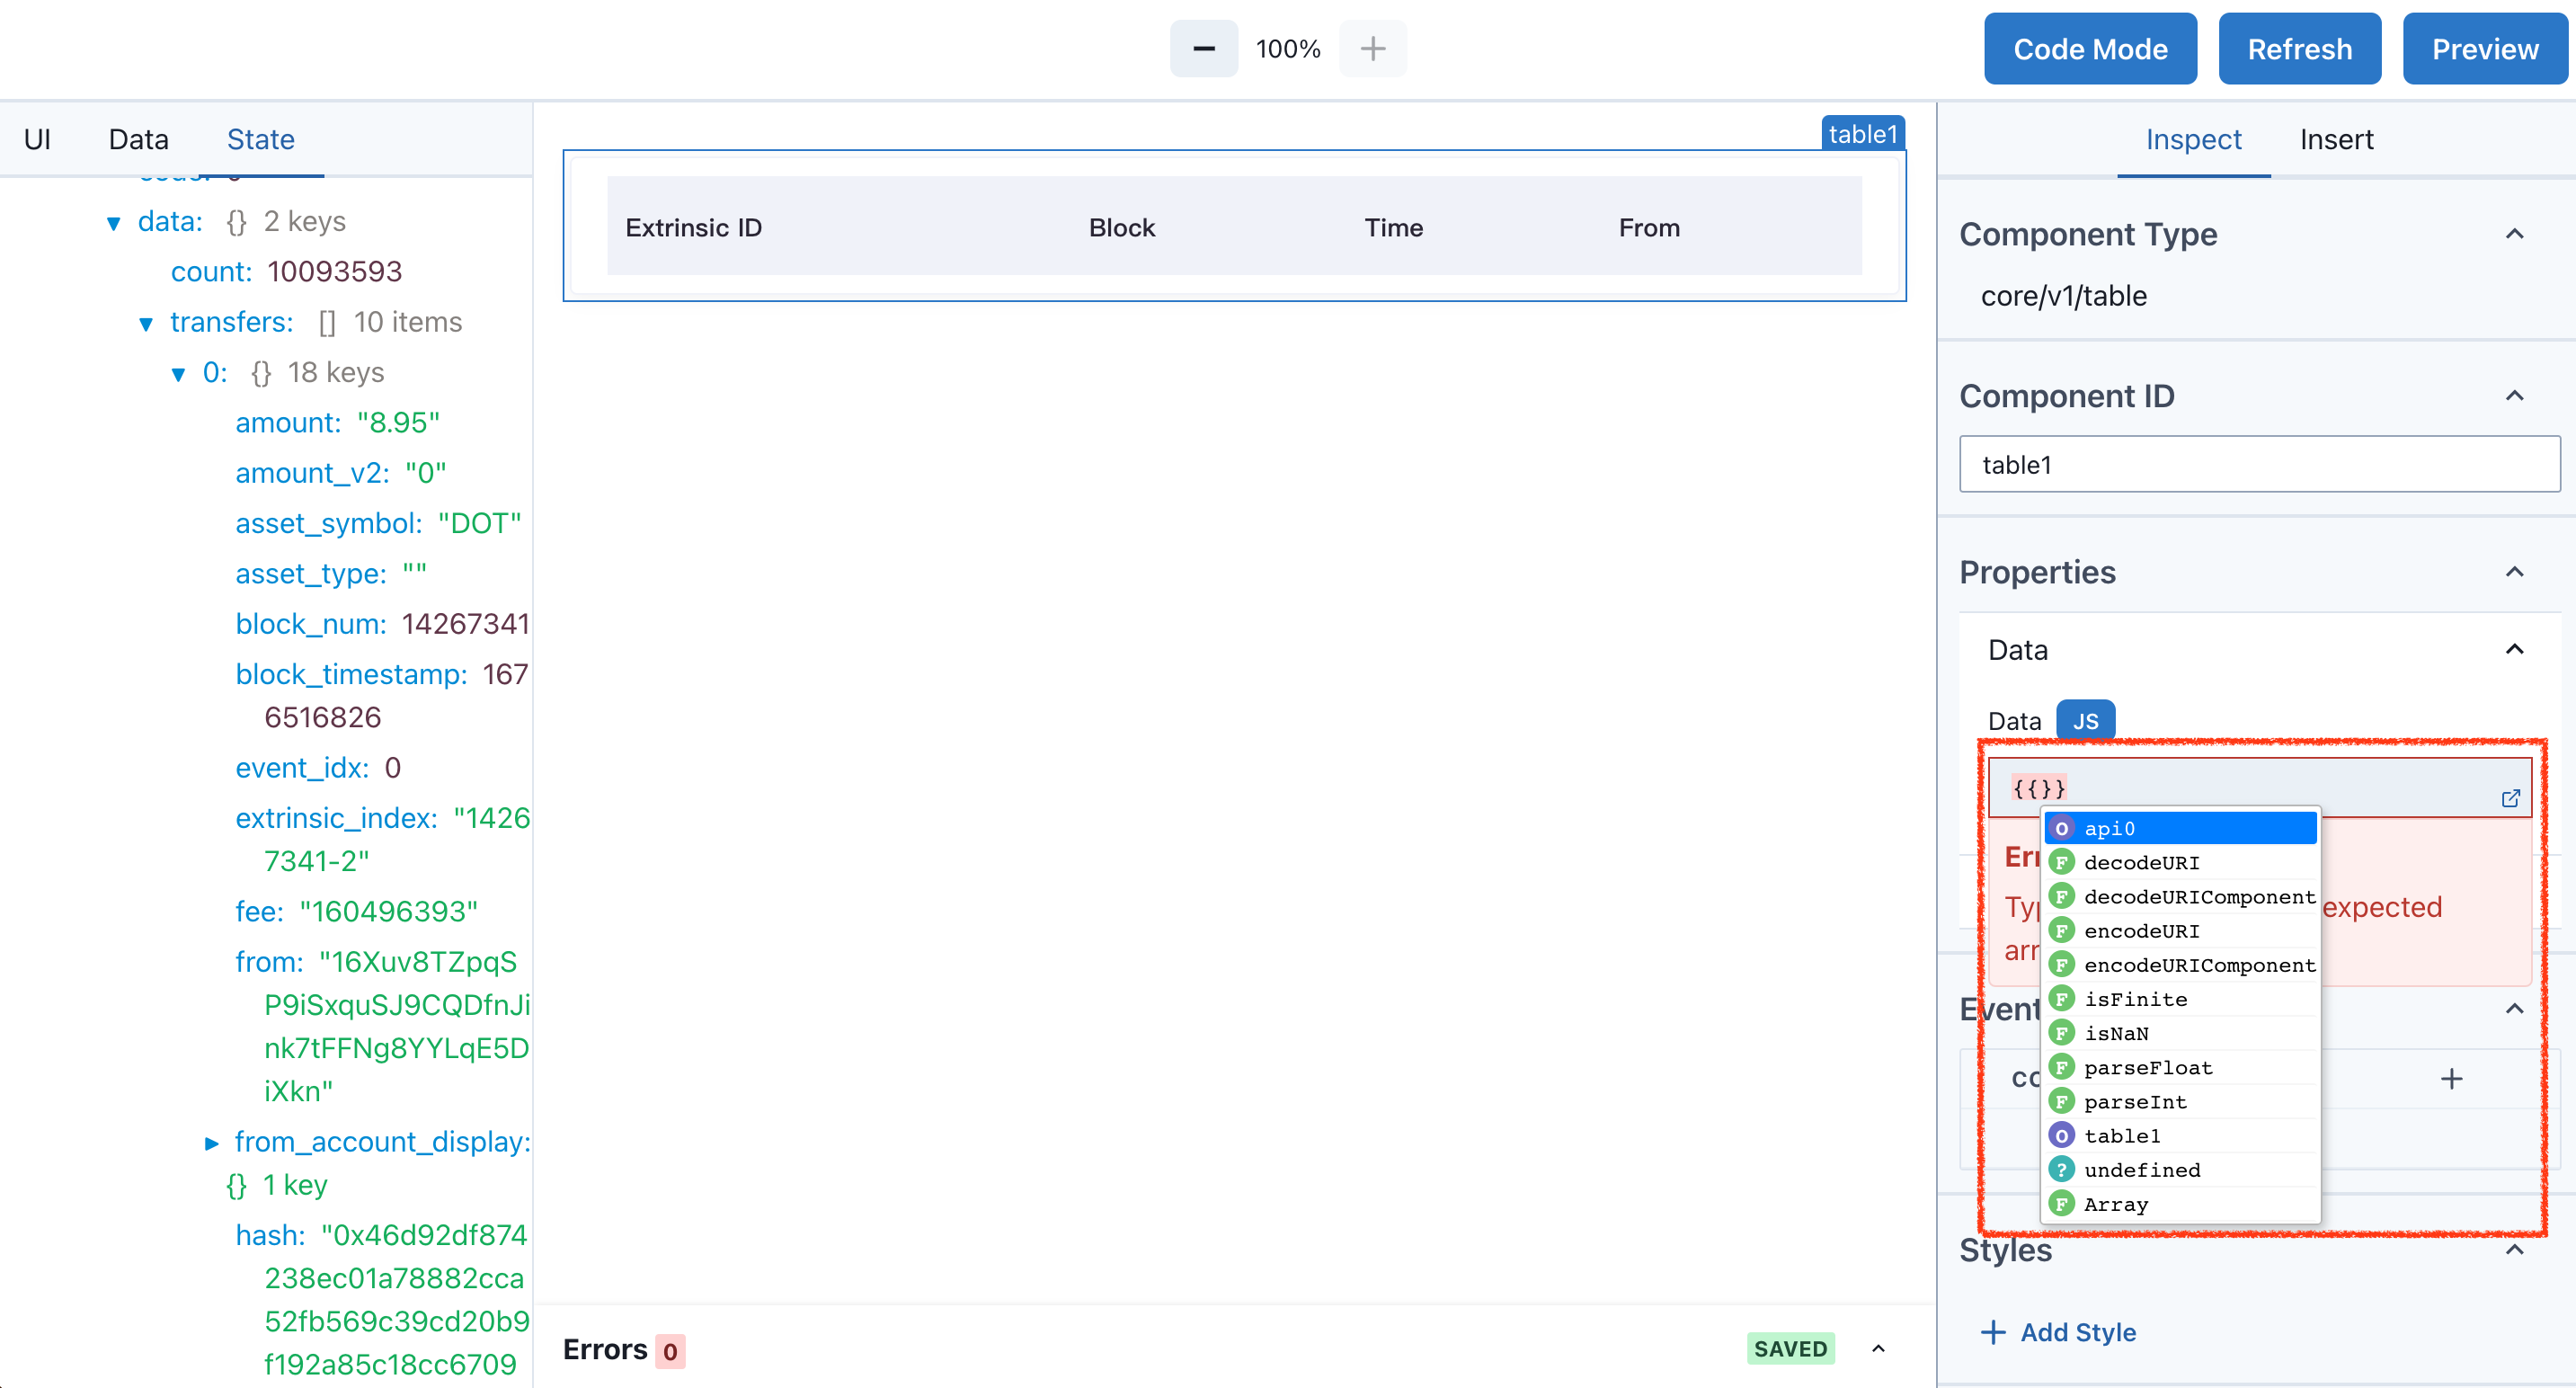Click the Errors count badge

coord(670,1351)
